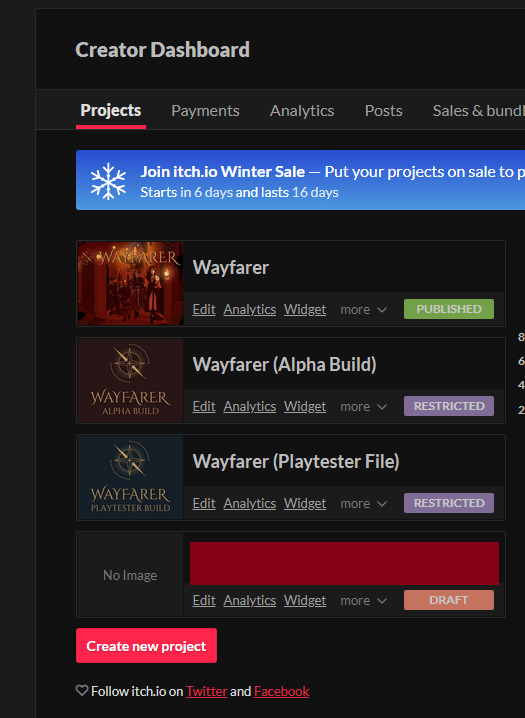Edit the published Wayfarer project
Screen dimensions: 525x718
[x=204, y=310]
